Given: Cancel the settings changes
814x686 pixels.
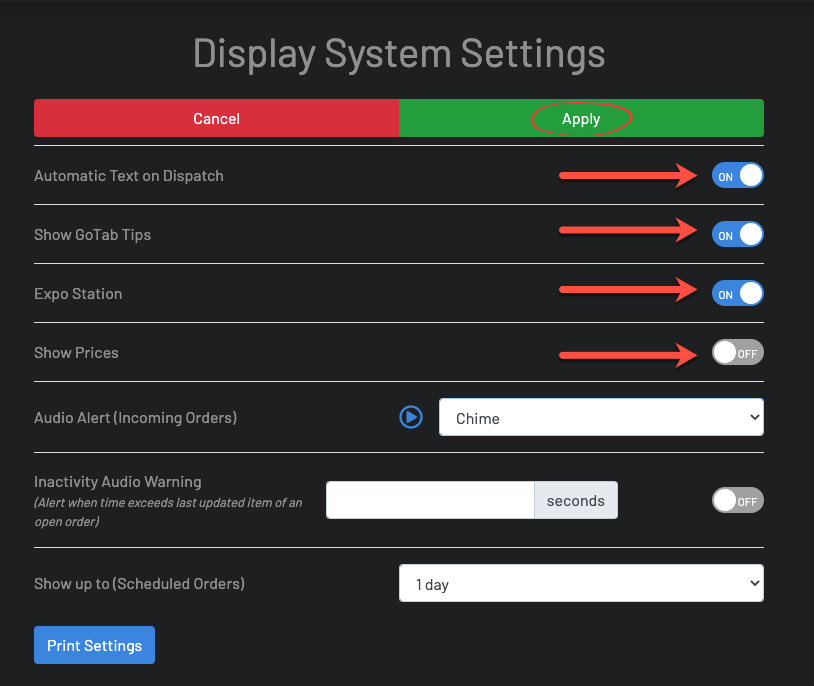Looking at the screenshot, I should [216, 118].
